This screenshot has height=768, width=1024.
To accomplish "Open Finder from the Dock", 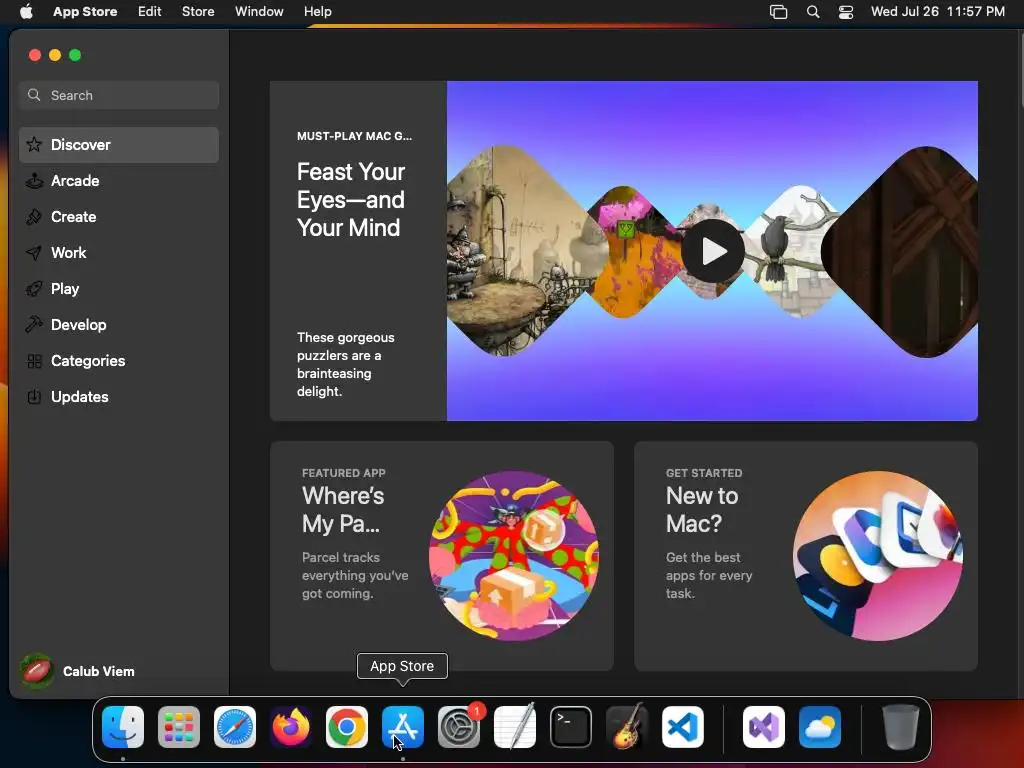I will click(x=123, y=727).
